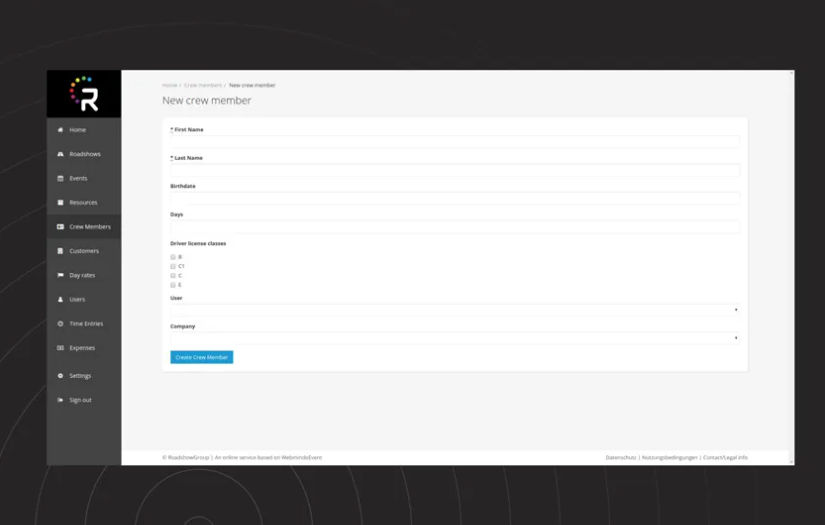Click the Events calendar icon
This screenshot has height=525, width=825.
click(x=60, y=178)
